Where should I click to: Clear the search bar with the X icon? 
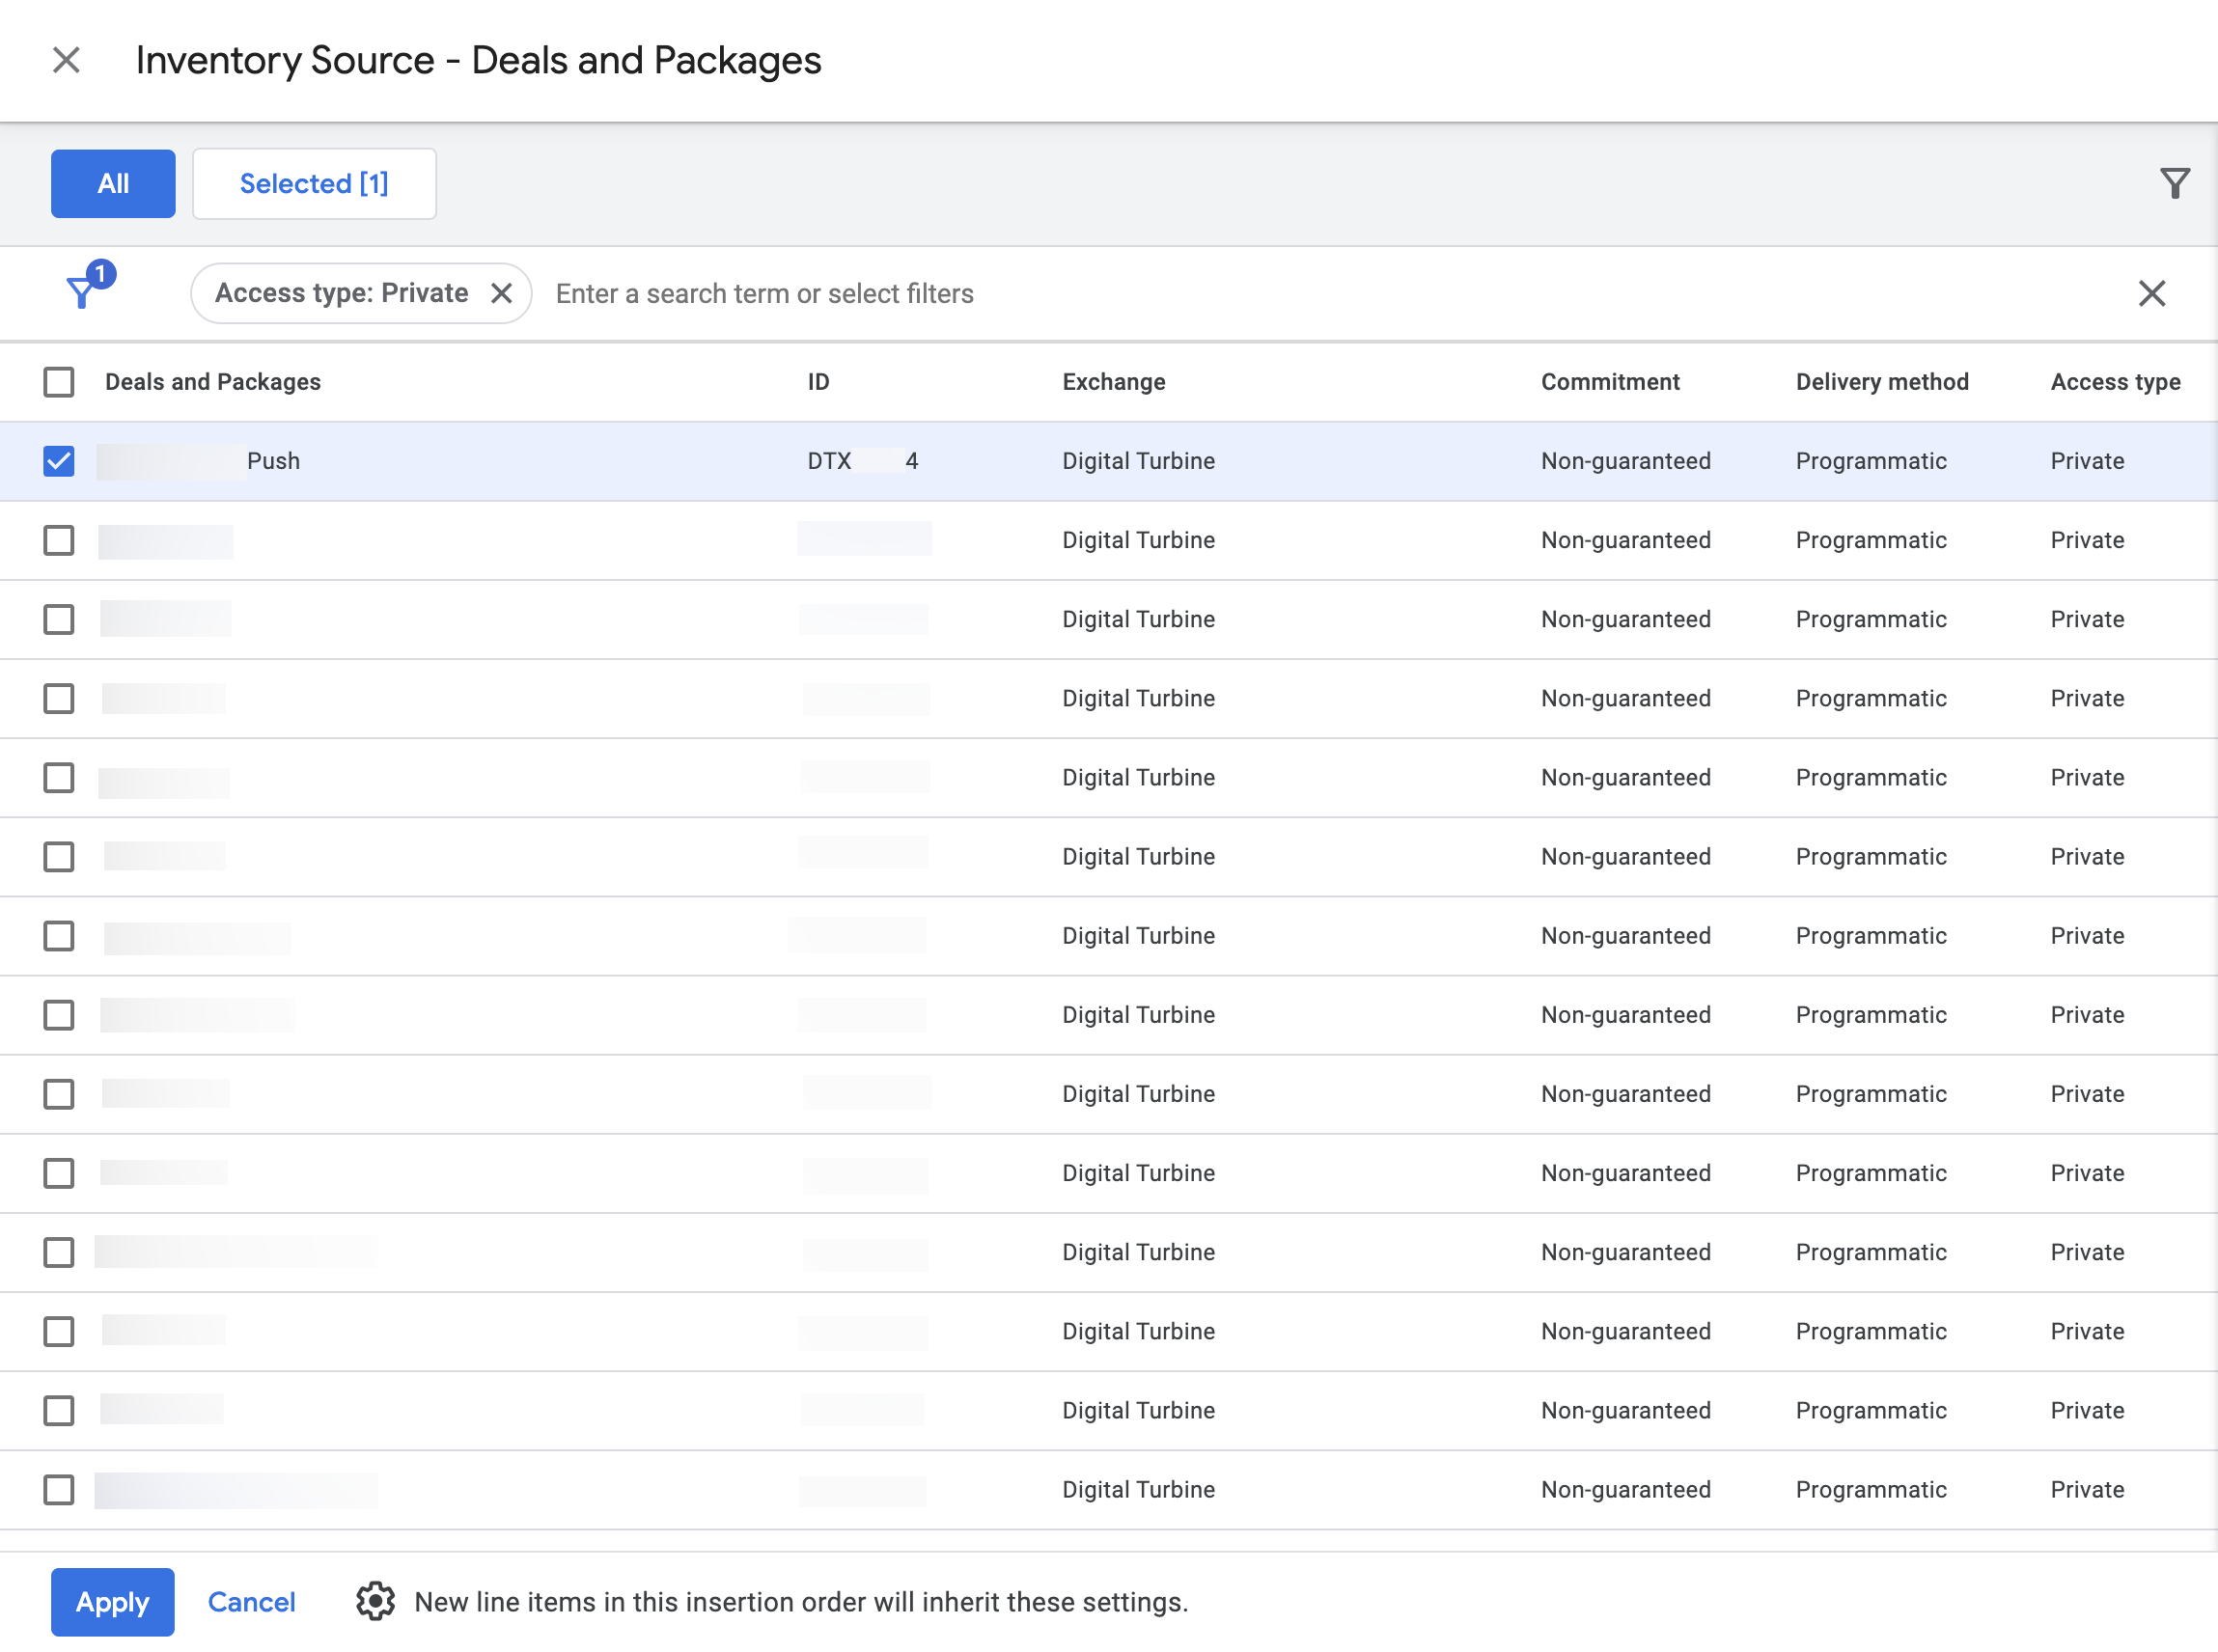click(2152, 293)
